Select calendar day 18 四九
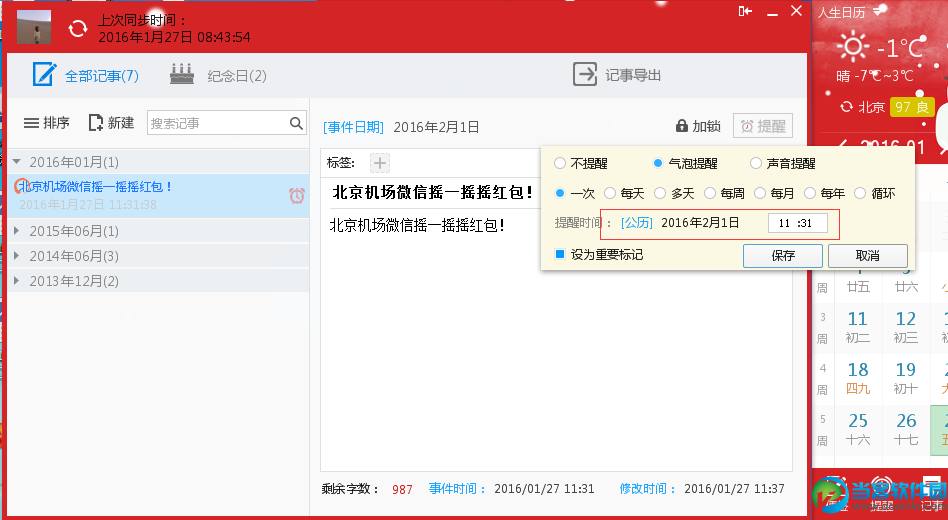 click(x=857, y=378)
